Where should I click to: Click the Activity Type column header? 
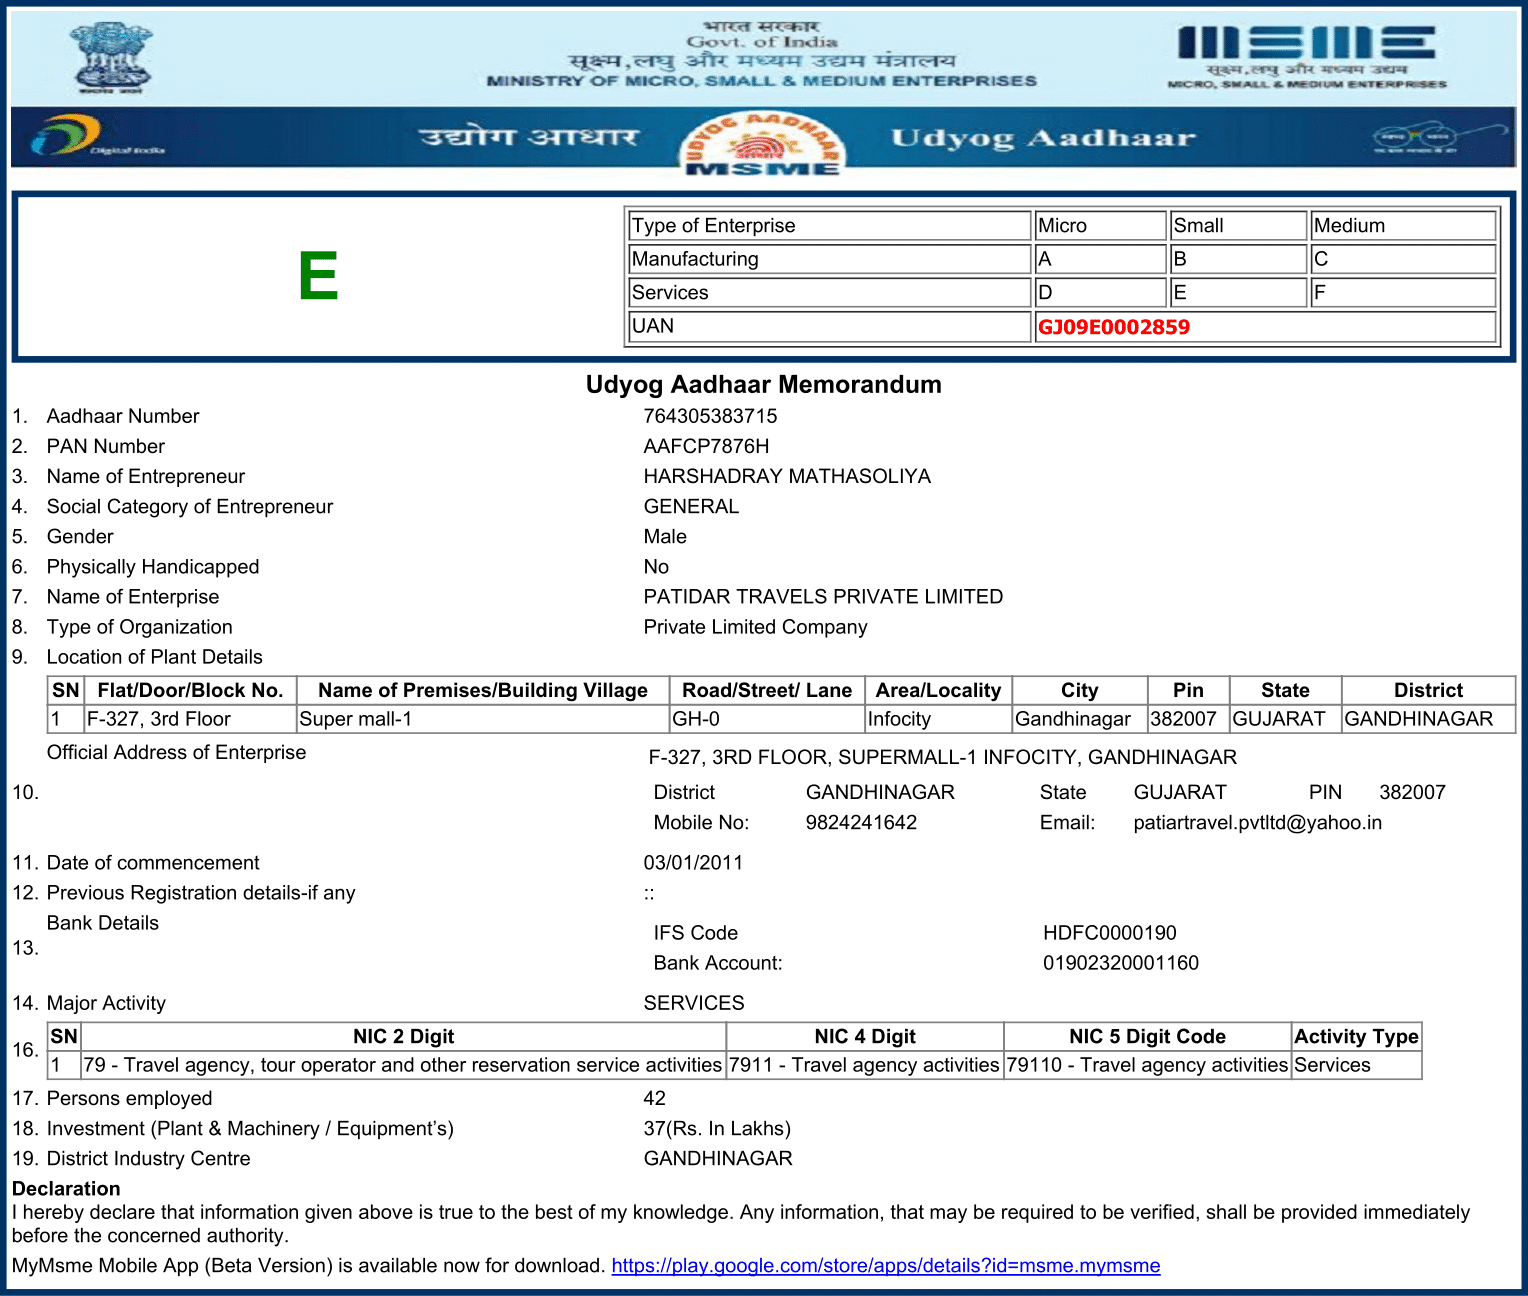[1356, 1036]
